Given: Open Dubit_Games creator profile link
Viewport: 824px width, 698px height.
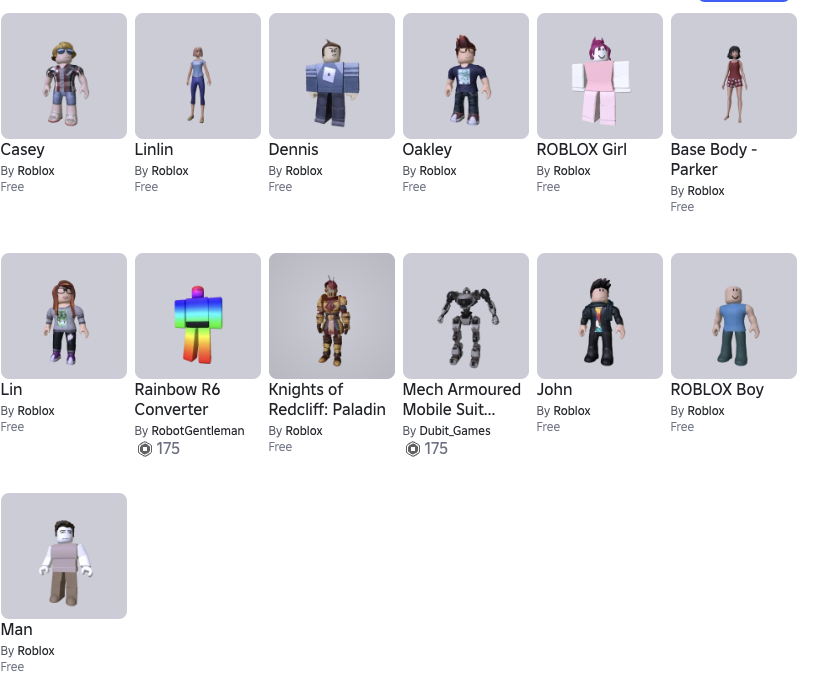Looking at the screenshot, I should click(455, 431).
